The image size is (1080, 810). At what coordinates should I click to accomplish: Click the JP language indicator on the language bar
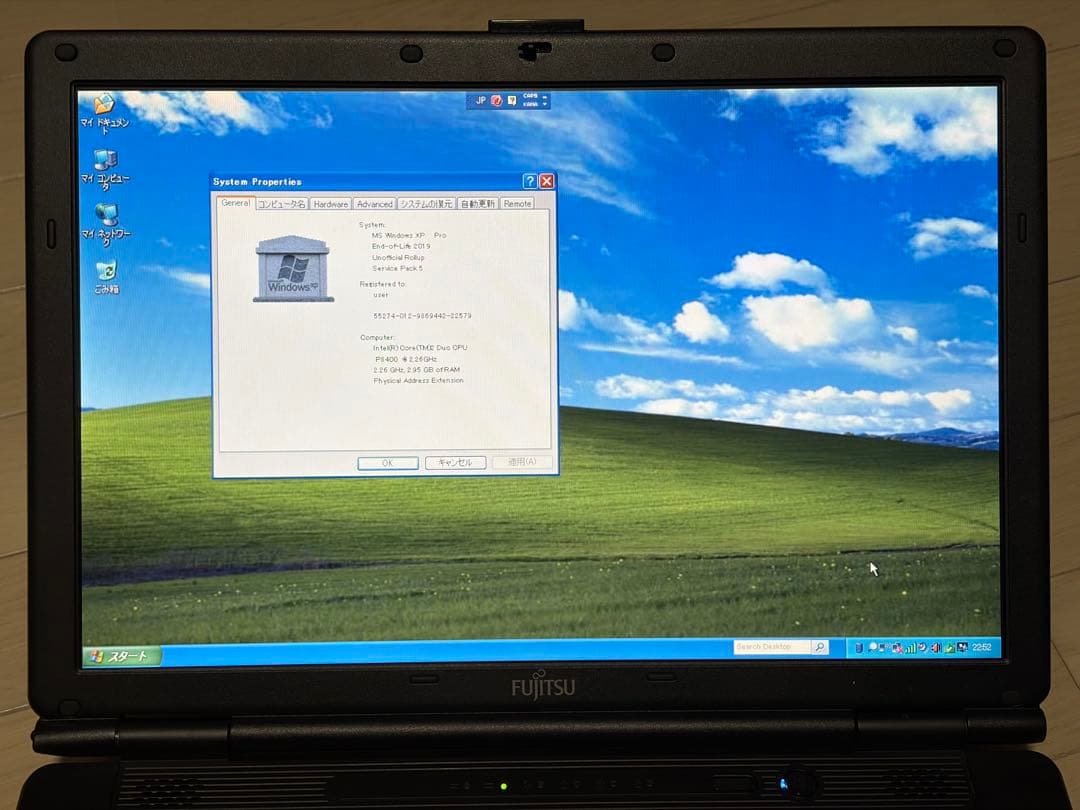[481, 100]
